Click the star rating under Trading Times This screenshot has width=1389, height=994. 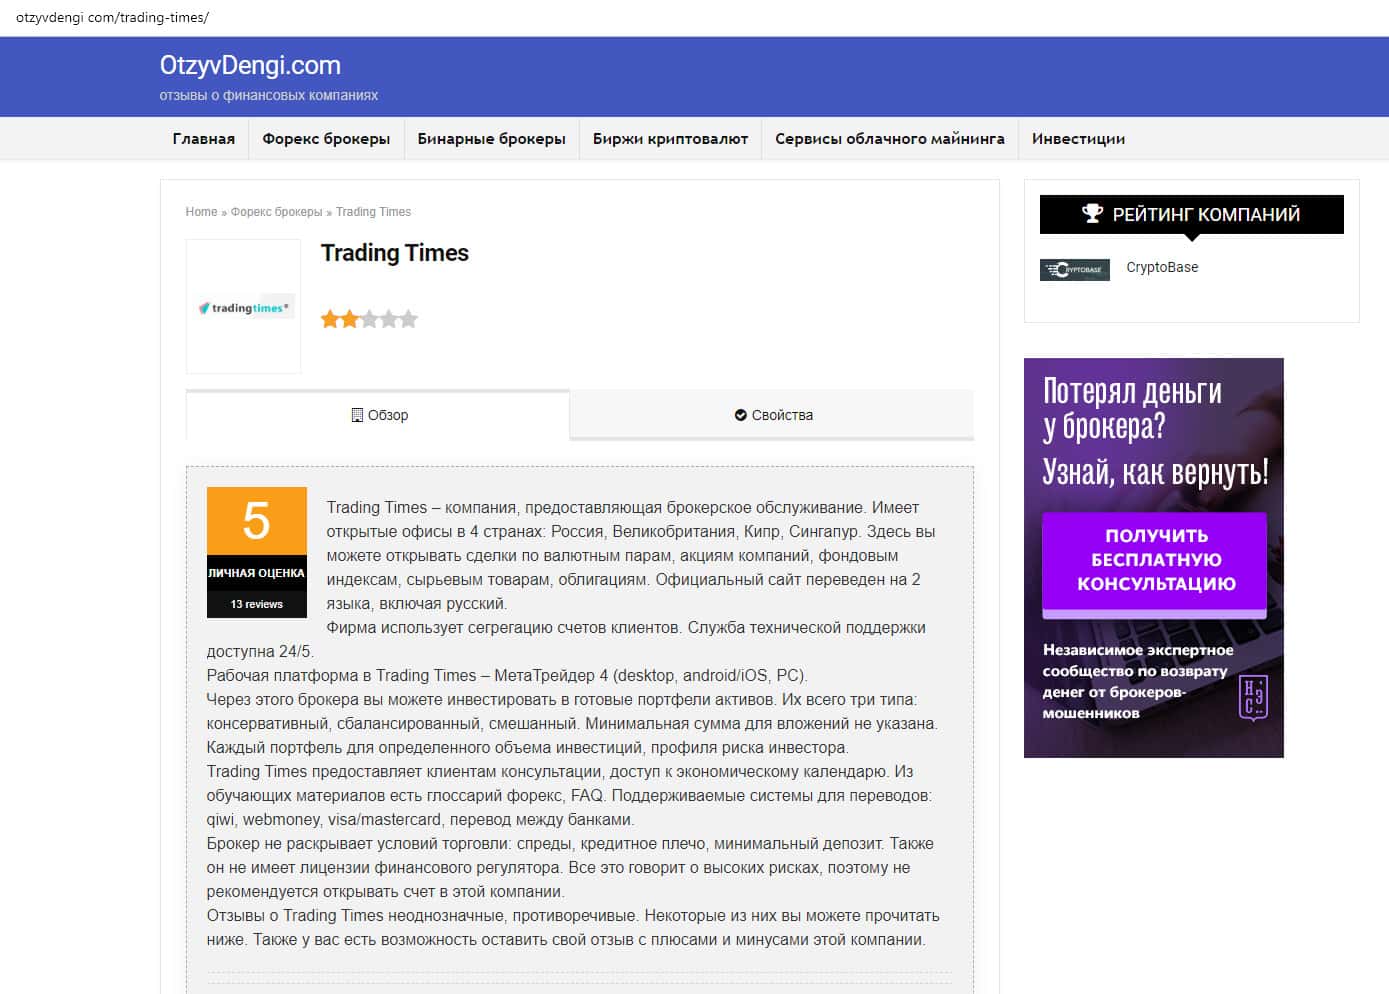pyautogui.click(x=369, y=320)
